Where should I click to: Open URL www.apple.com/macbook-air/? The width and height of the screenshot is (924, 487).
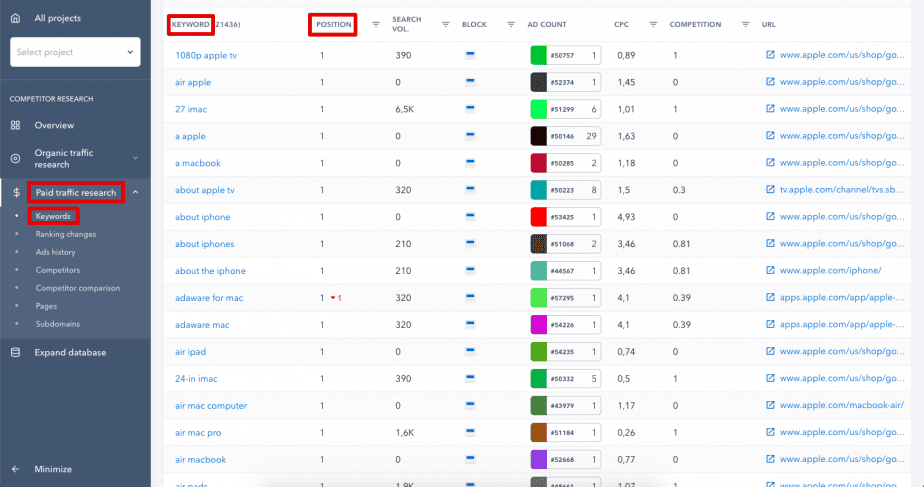[x=842, y=405]
